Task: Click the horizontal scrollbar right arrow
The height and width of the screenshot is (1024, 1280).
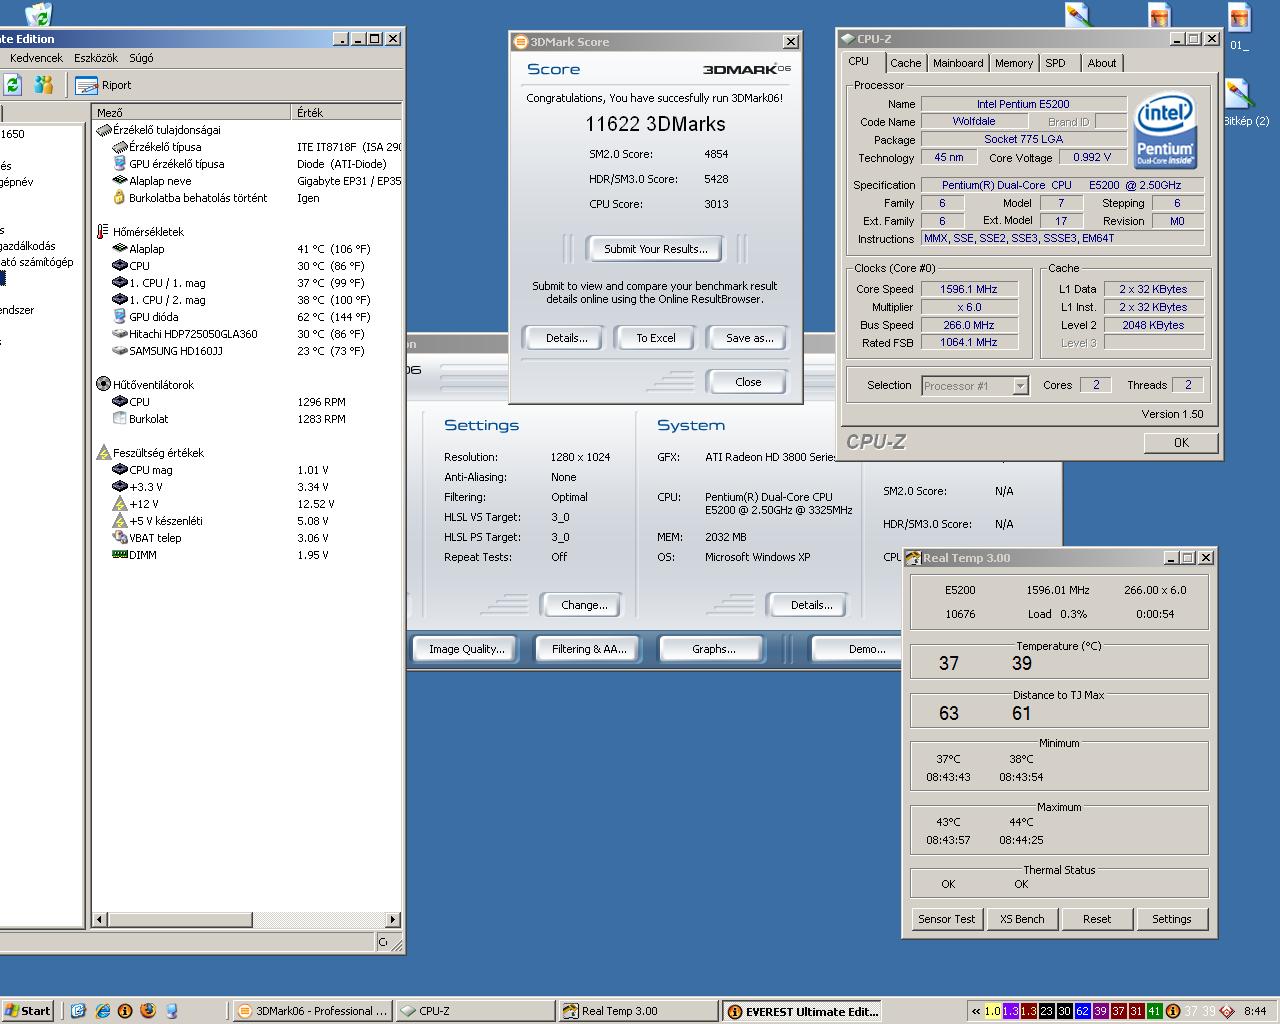Action: (x=393, y=919)
